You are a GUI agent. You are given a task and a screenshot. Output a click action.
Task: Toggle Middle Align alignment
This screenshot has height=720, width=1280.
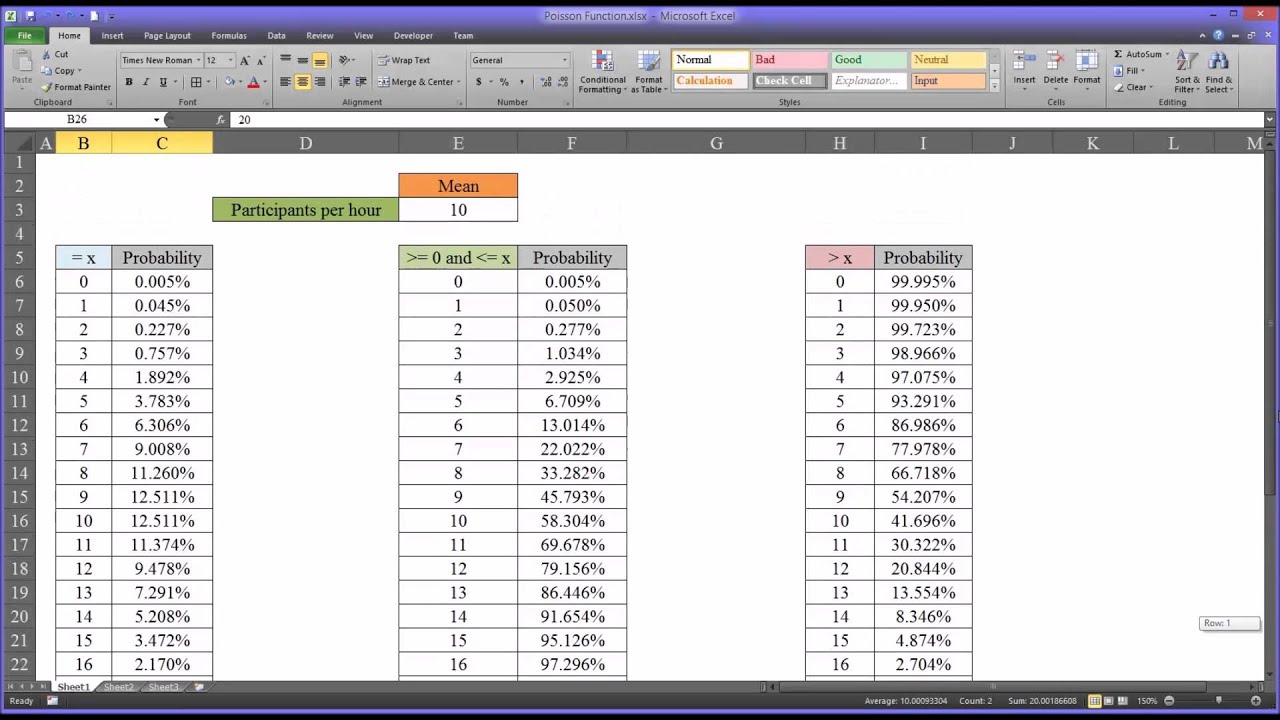pos(302,60)
